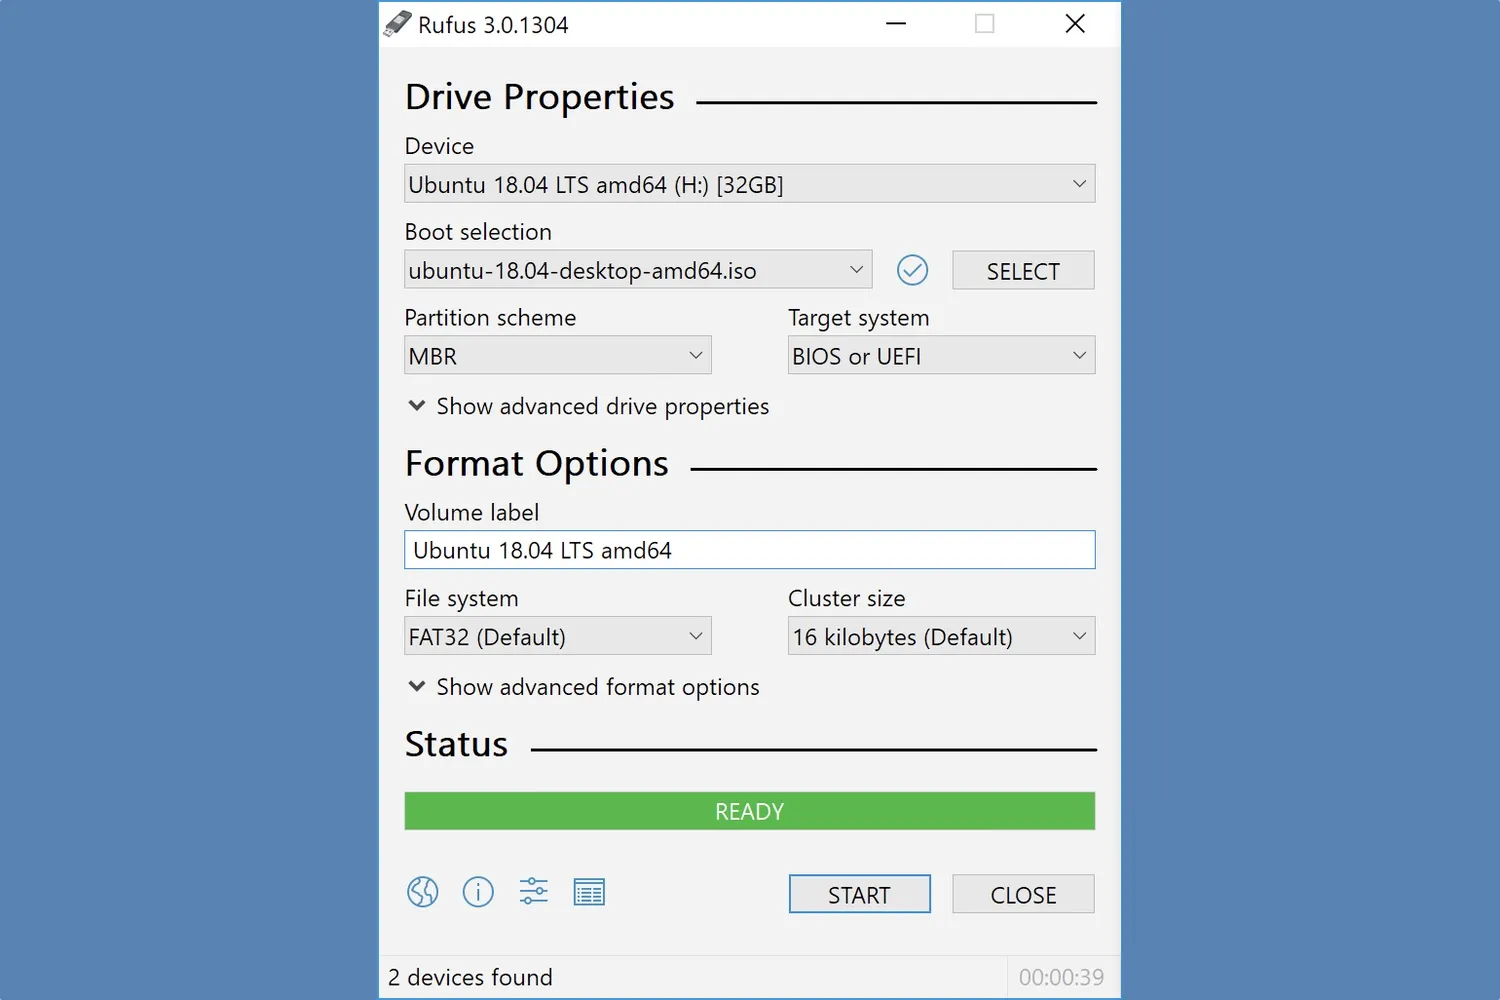The height and width of the screenshot is (1000, 1500).
Task: Open the Cluster size dropdown
Action: pyautogui.click(x=940, y=637)
